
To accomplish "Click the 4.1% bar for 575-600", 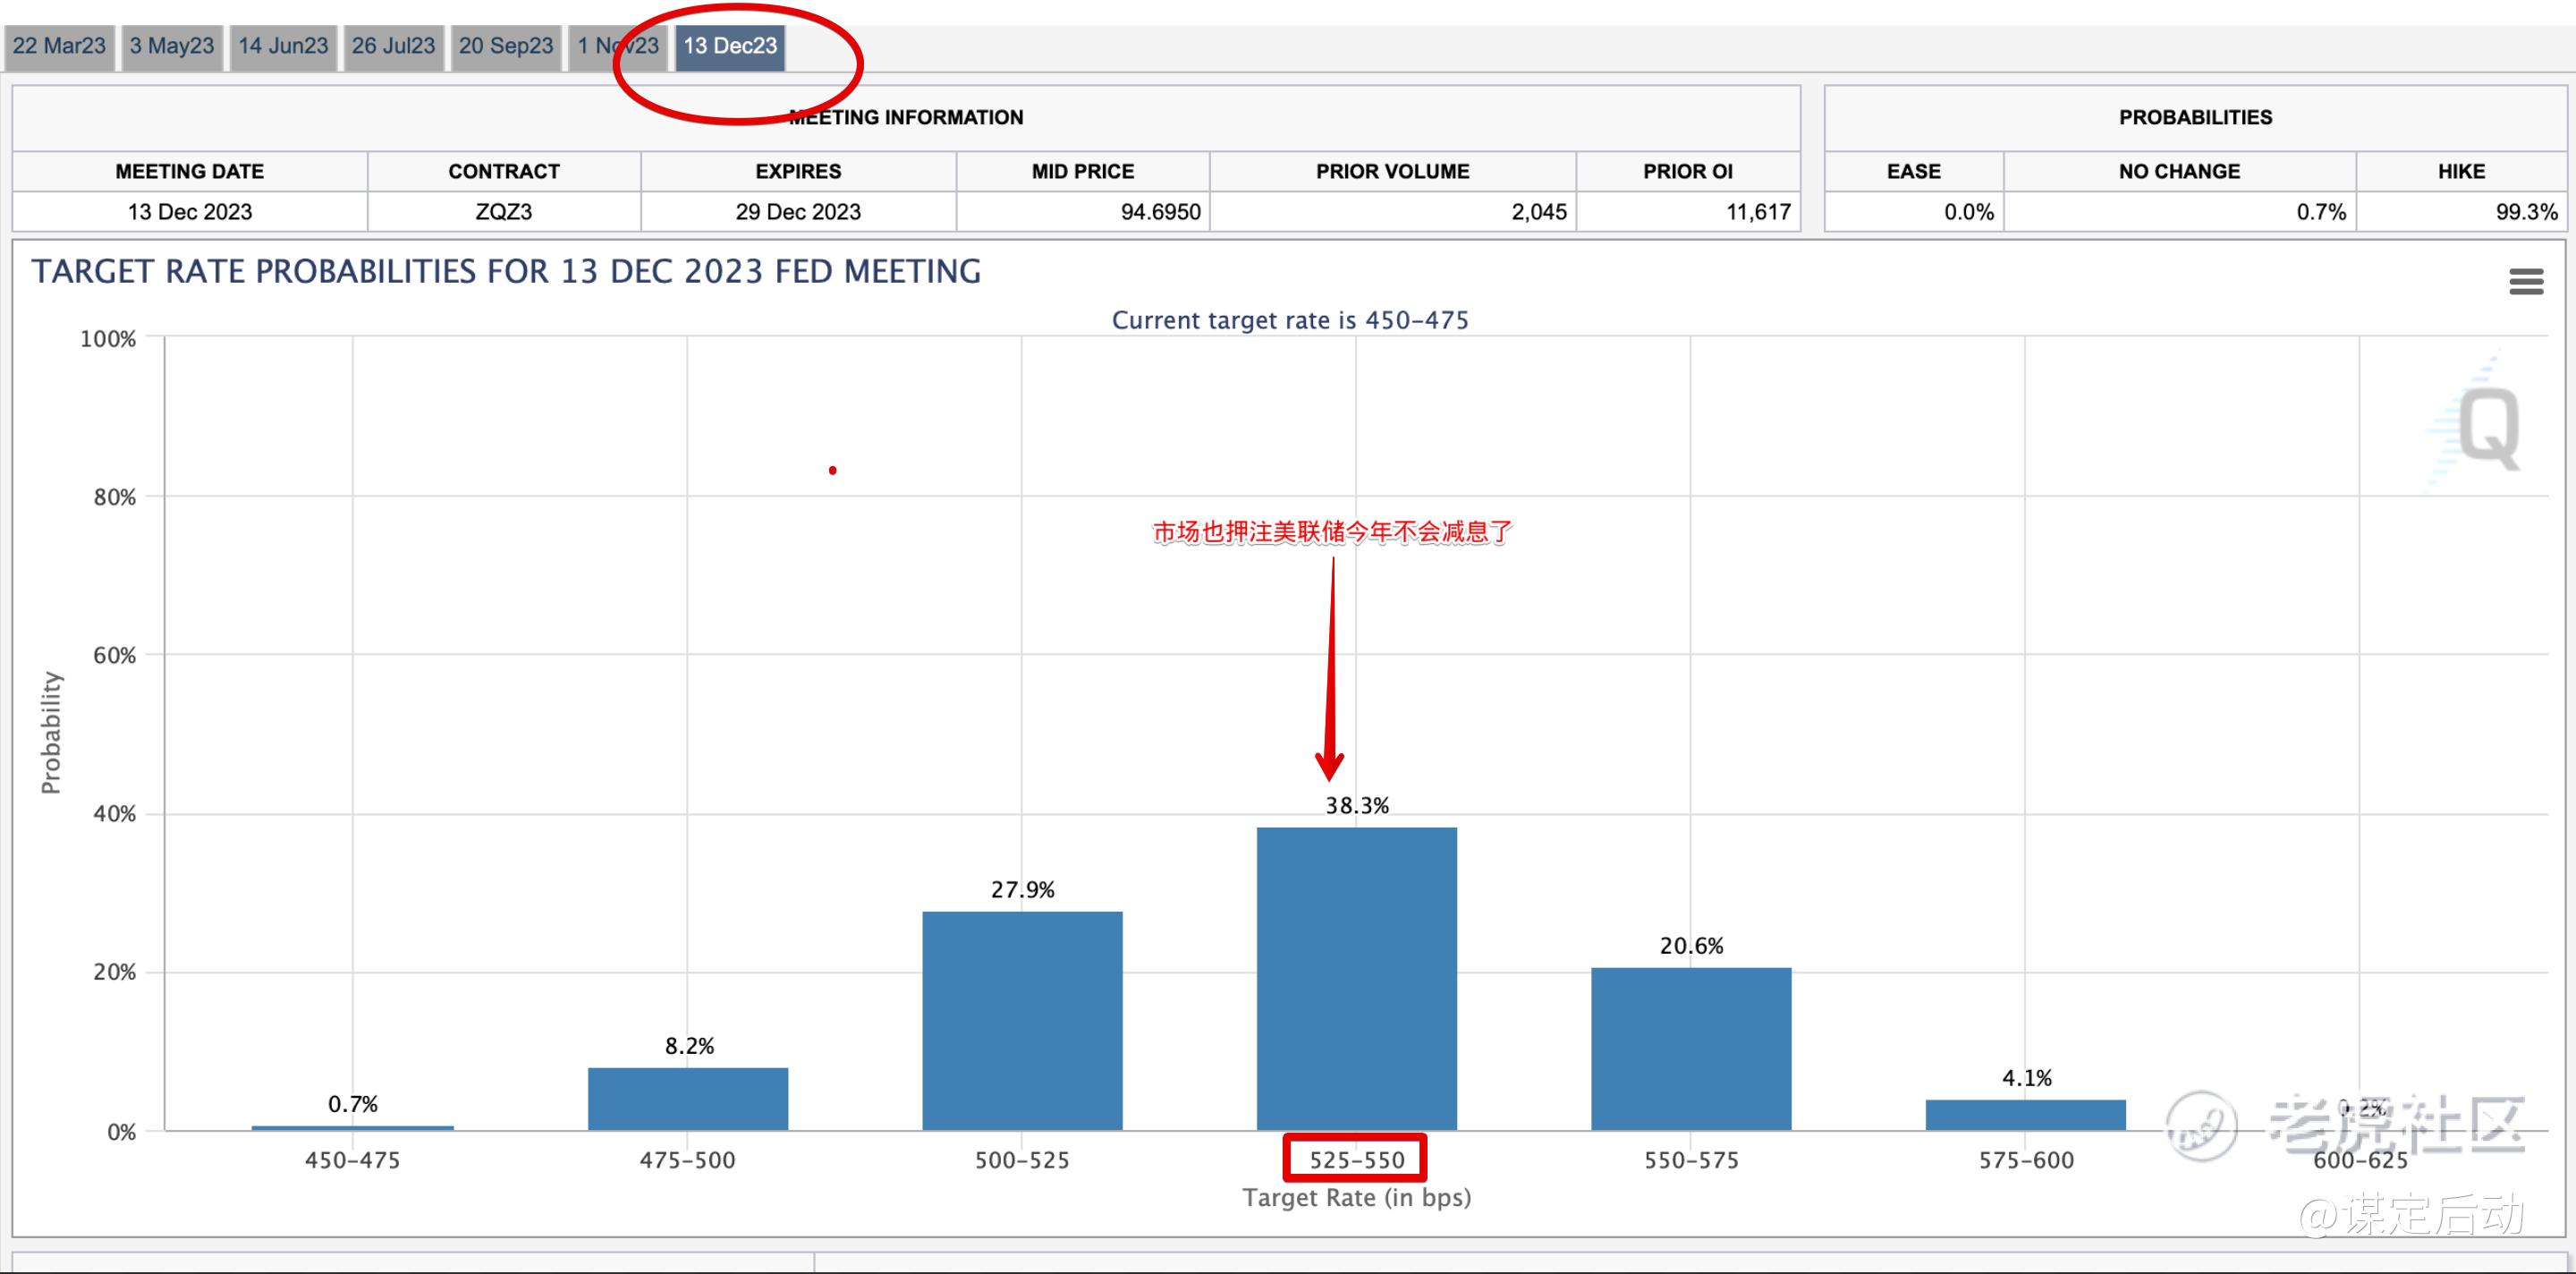I will point(2025,1114).
